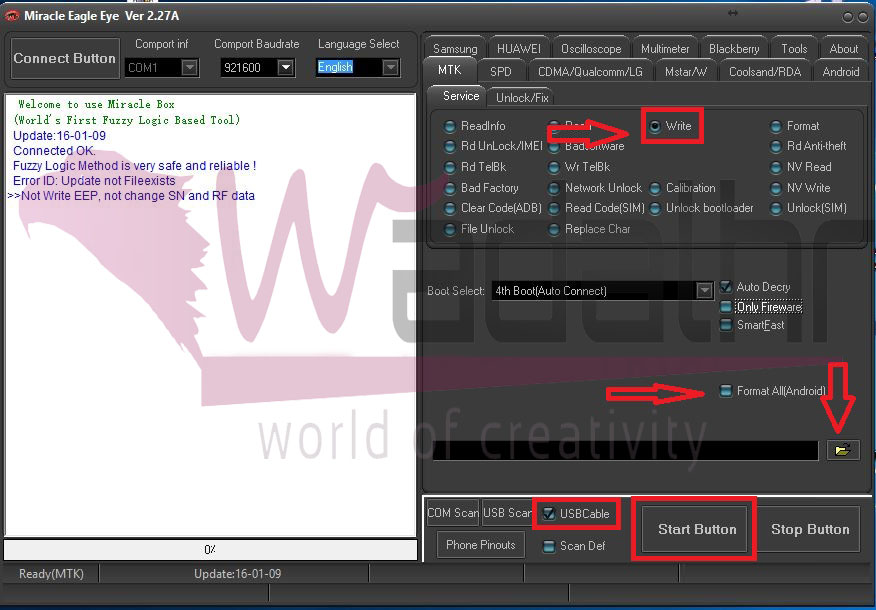This screenshot has height=610, width=876.
Task: Open the firmware file browse folder icon
Action: click(x=843, y=450)
